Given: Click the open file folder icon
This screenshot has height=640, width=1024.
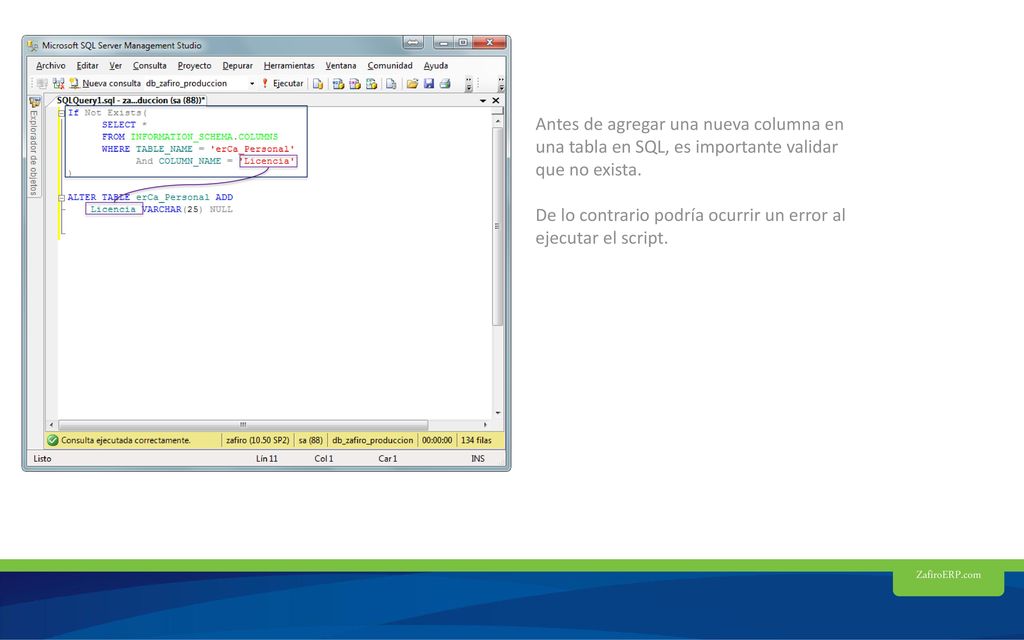Looking at the screenshot, I should click(x=412, y=84).
